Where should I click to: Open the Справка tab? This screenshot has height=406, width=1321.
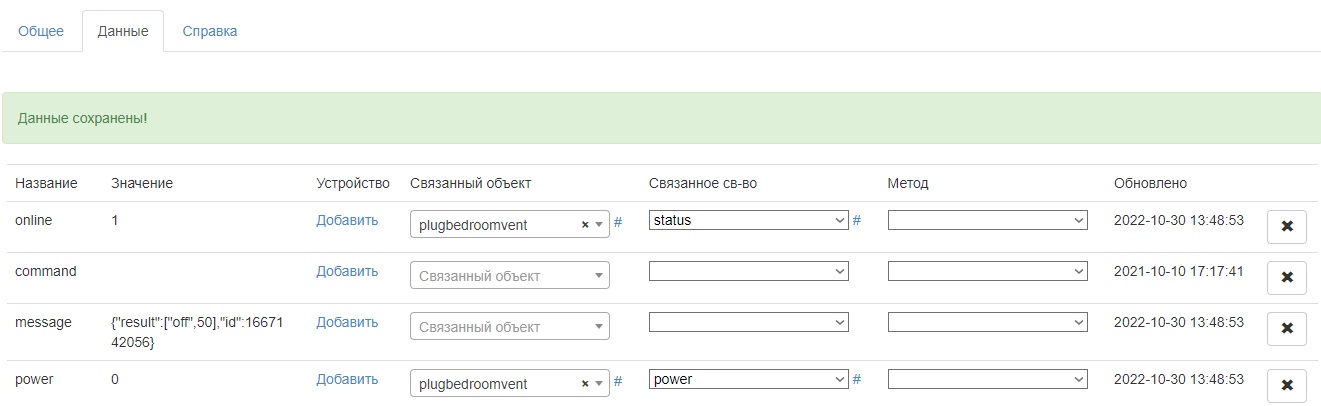pyautogui.click(x=210, y=31)
